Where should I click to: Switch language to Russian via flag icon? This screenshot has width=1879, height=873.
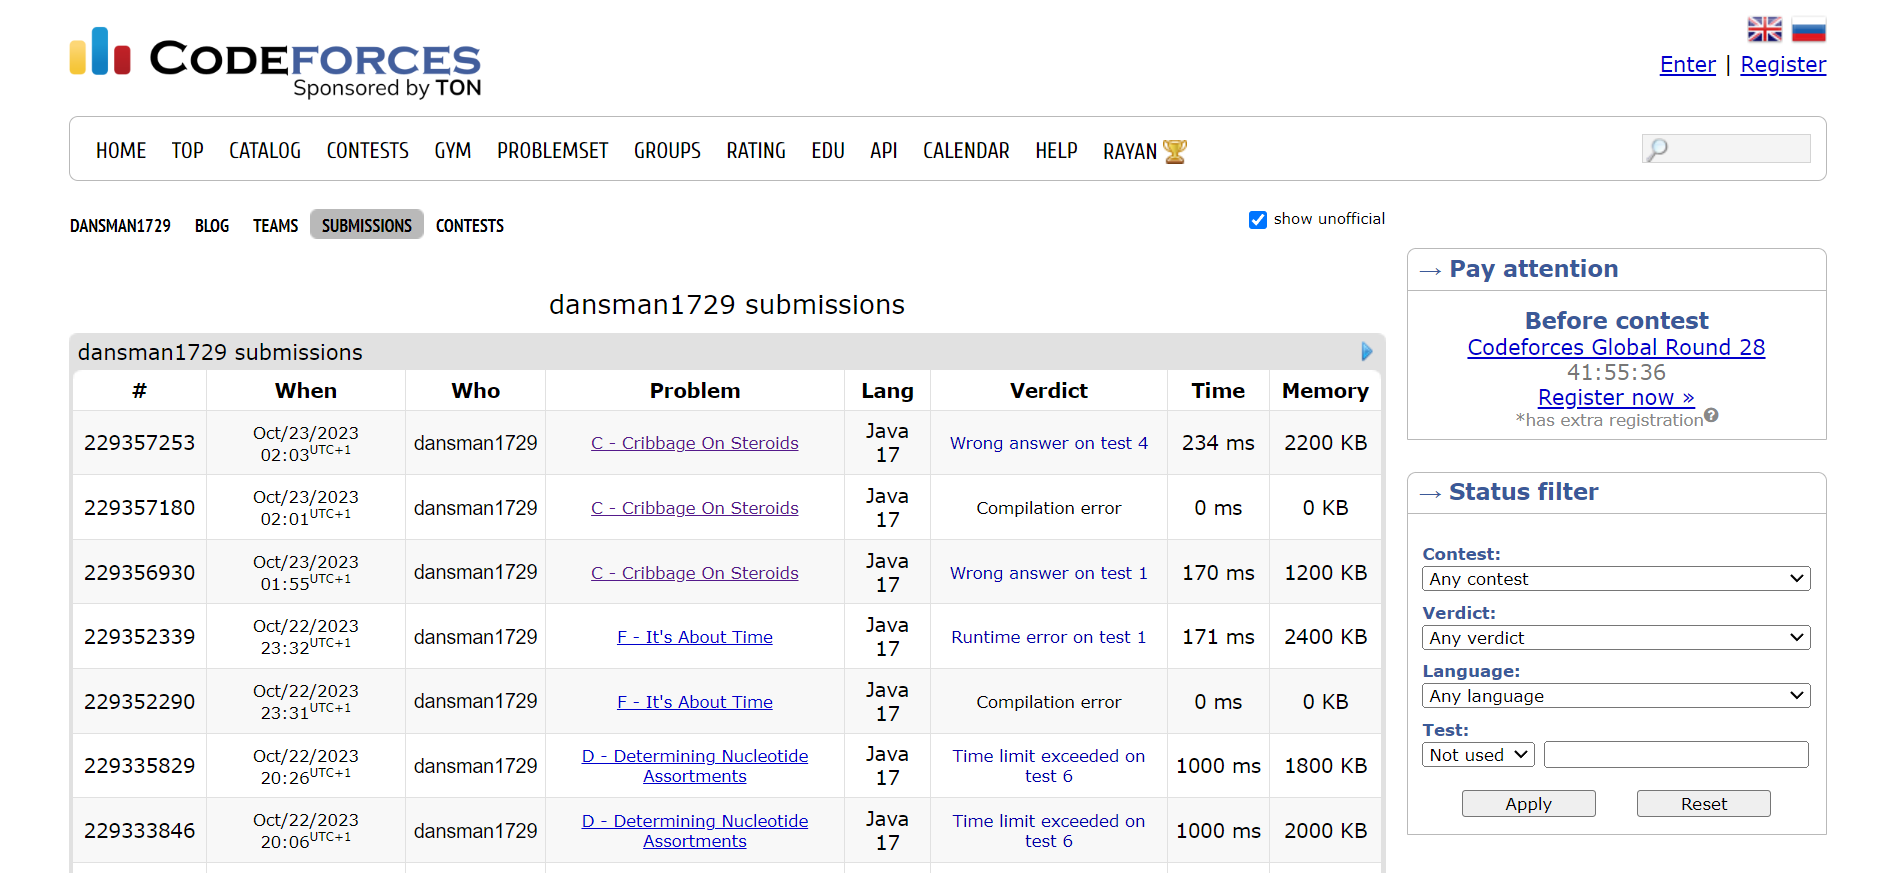pos(1808,30)
